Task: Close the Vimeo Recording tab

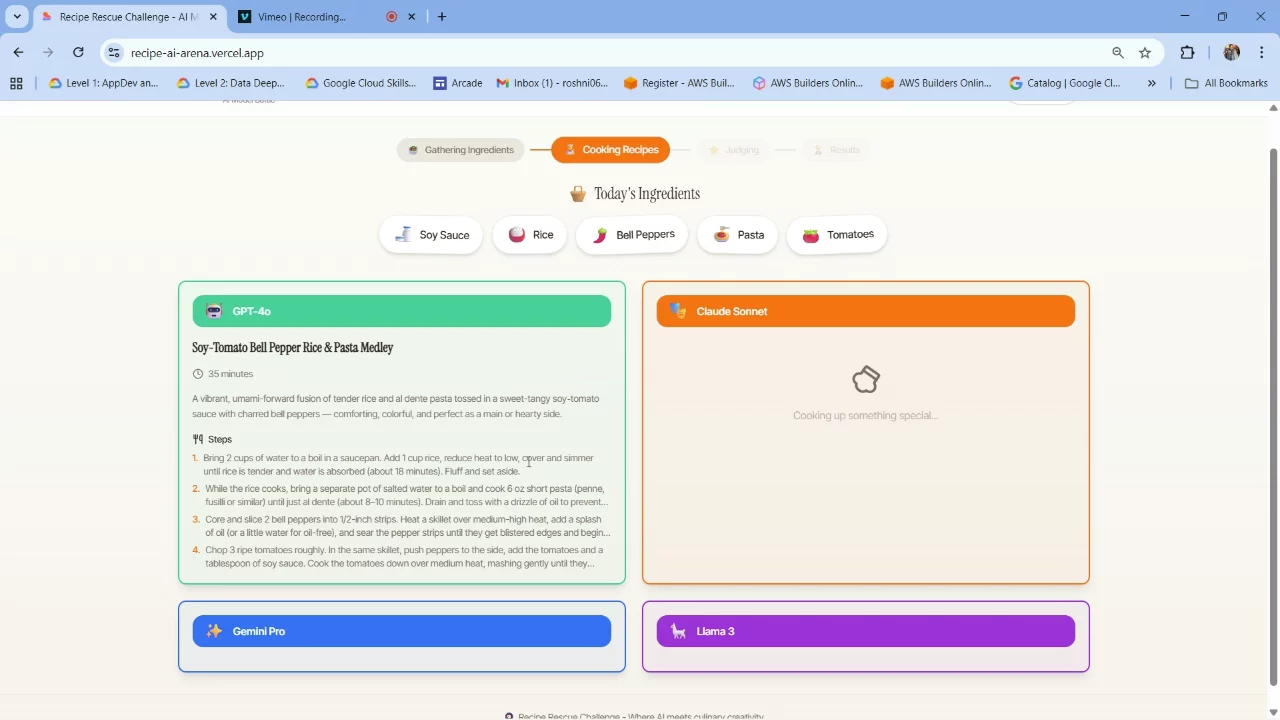Action: point(411,17)
